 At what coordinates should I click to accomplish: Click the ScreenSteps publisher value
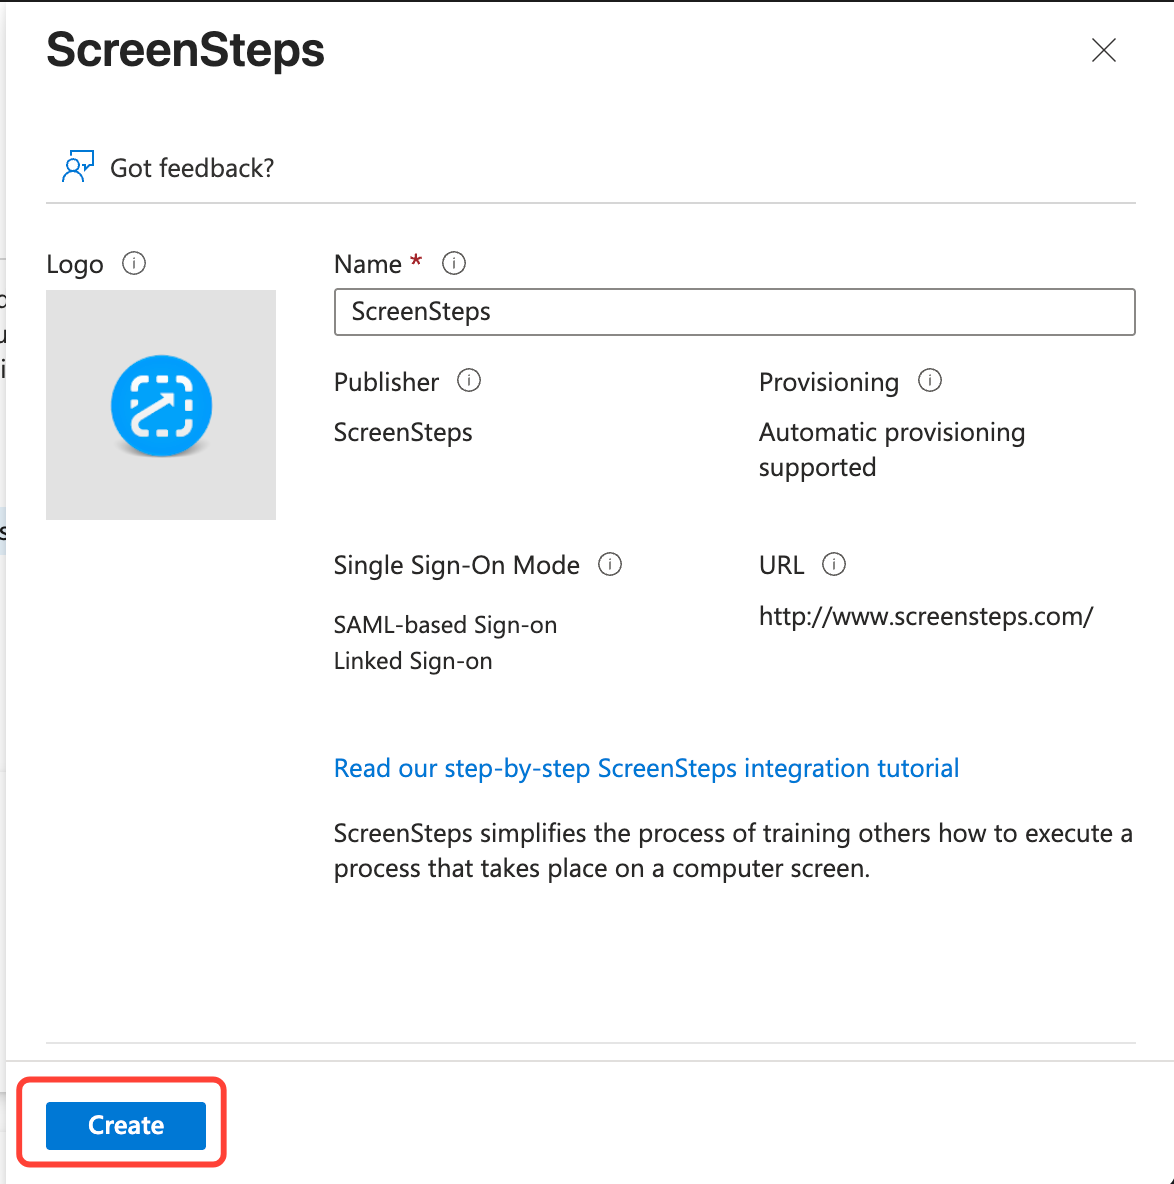coord(403,432)
